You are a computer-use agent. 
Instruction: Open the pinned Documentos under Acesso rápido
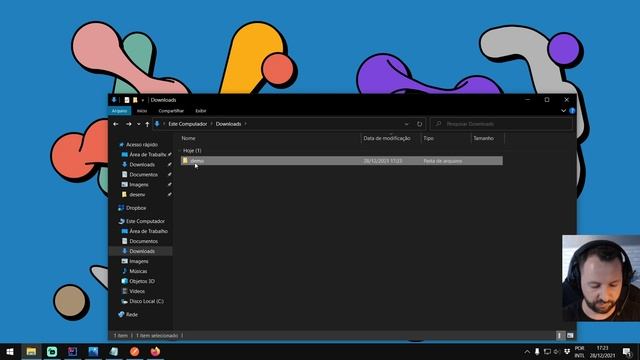pos(143,175)
